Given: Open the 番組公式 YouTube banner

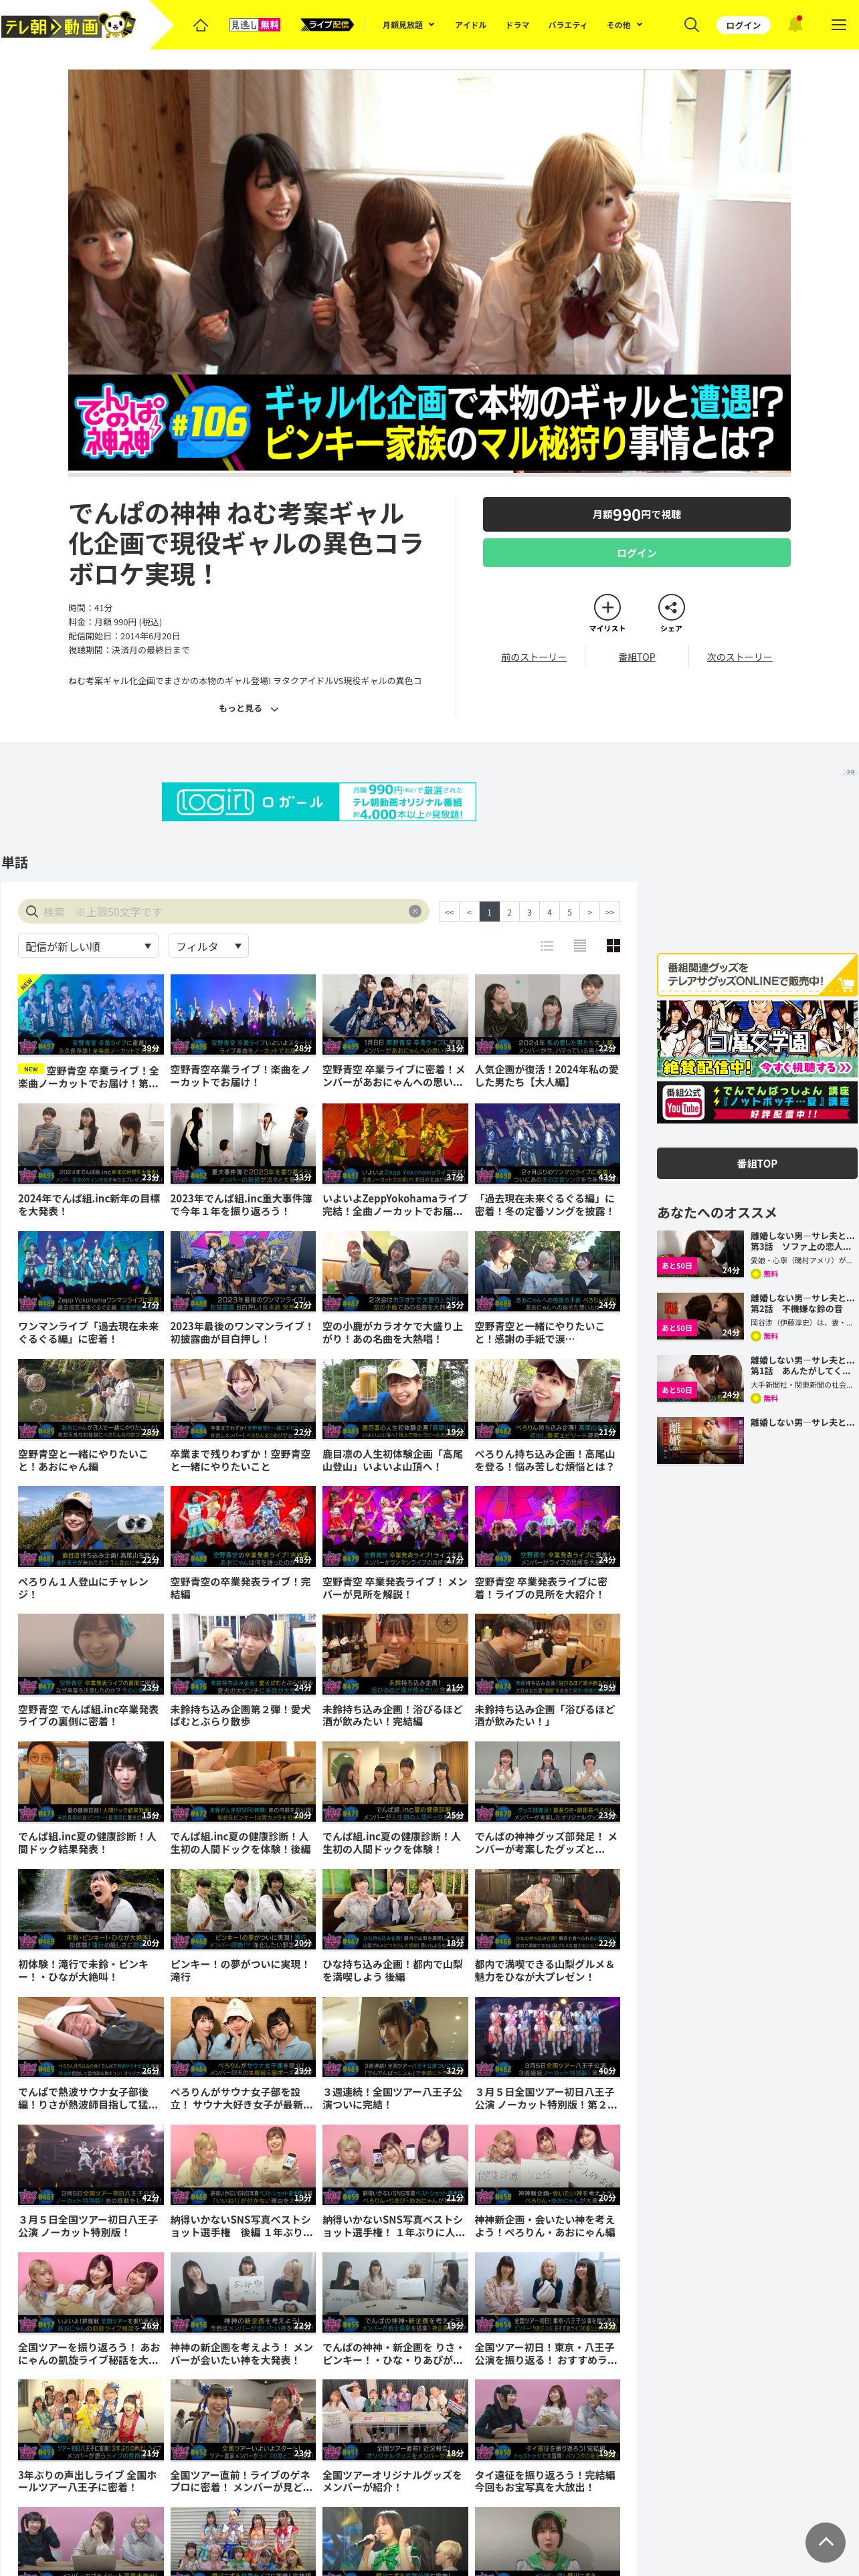Looking at the screenshot, I should point(757,1102).
